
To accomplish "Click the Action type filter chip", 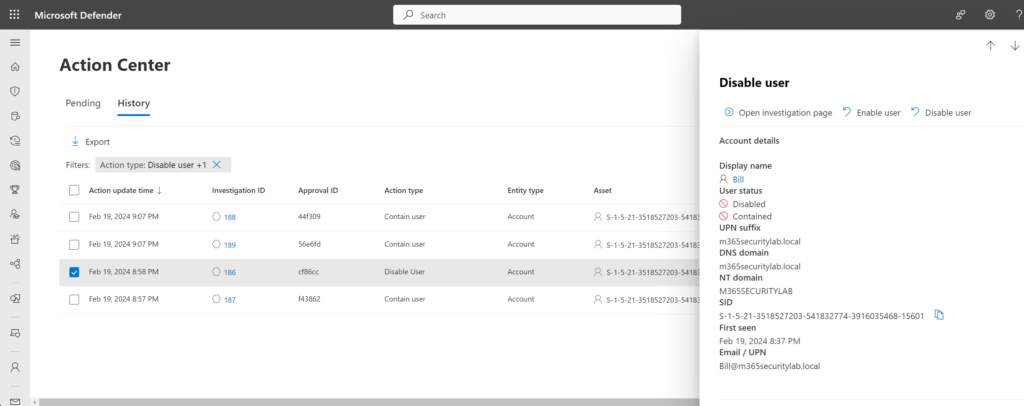I will click(163, 165).
